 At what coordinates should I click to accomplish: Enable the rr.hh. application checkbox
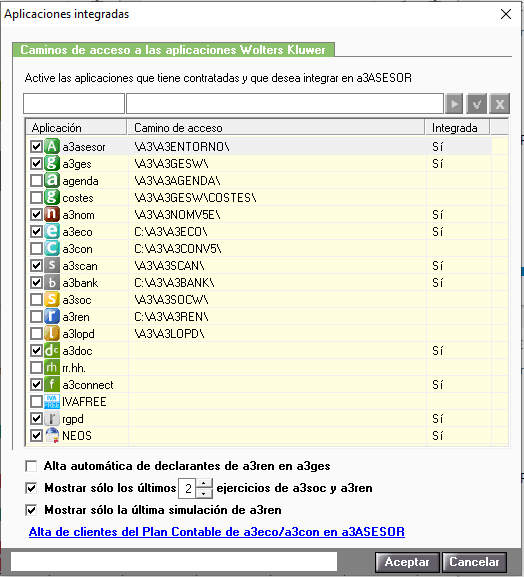tap(36, 367)
